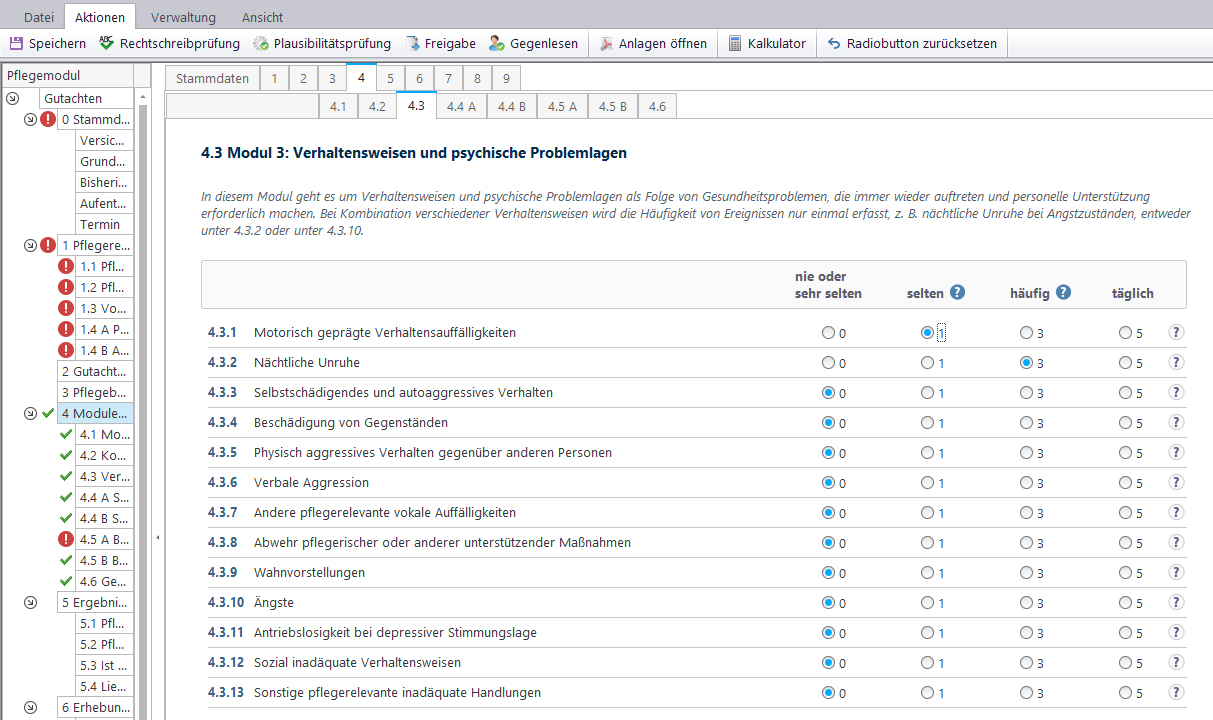Open the Datei menu tab
Viewport: 1213px width, 720px height.
(39, 17)
